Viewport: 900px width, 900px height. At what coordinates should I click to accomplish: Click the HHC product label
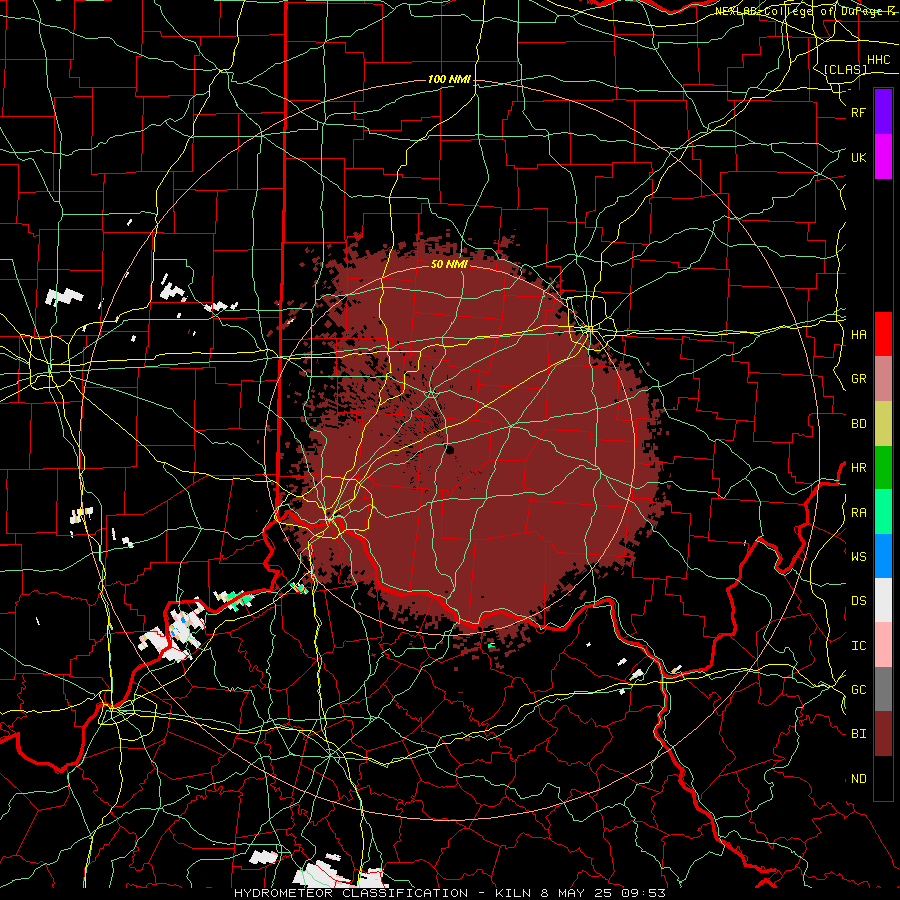pyautogui.click(x=878, y=60)
